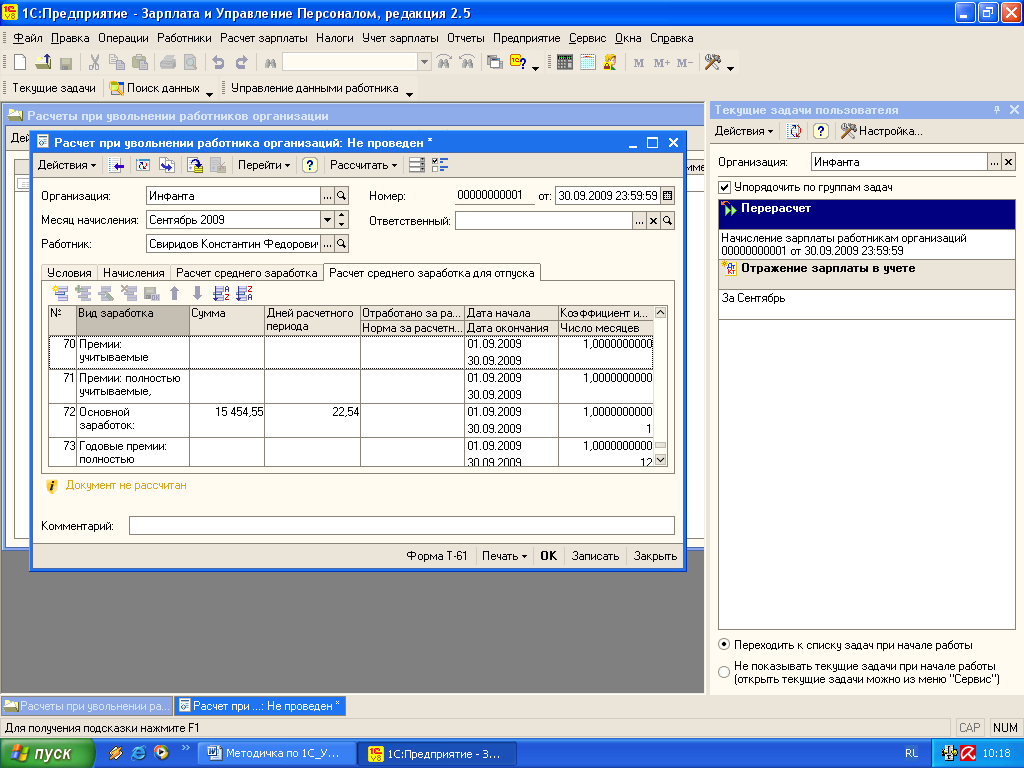1024x768 pixels.
Task: Click the move row down arrow icon
Action: [197, 293]
